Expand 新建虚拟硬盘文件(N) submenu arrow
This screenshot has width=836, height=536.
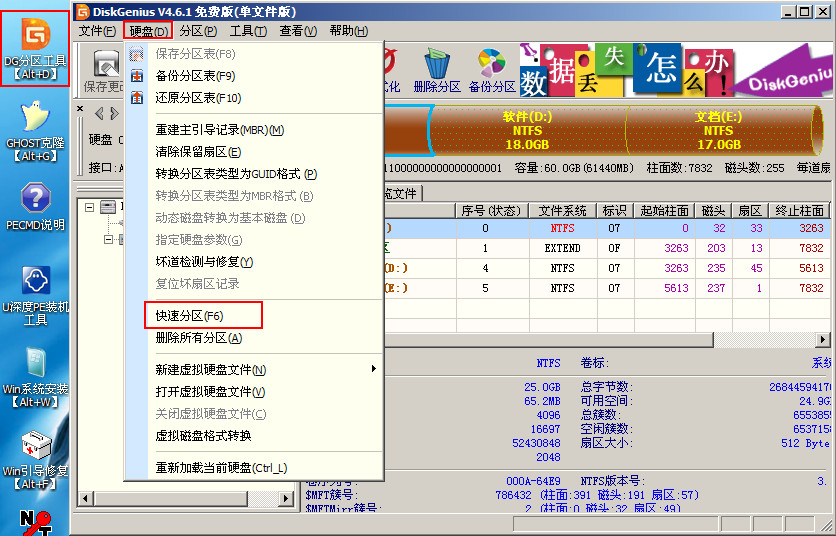374,369
